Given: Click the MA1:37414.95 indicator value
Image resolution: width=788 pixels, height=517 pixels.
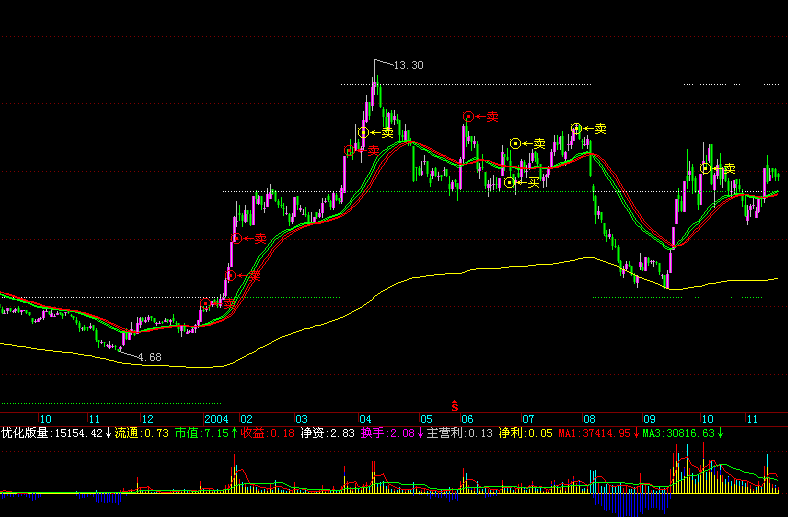Looking at the screenshot, I should pos(598,433).
